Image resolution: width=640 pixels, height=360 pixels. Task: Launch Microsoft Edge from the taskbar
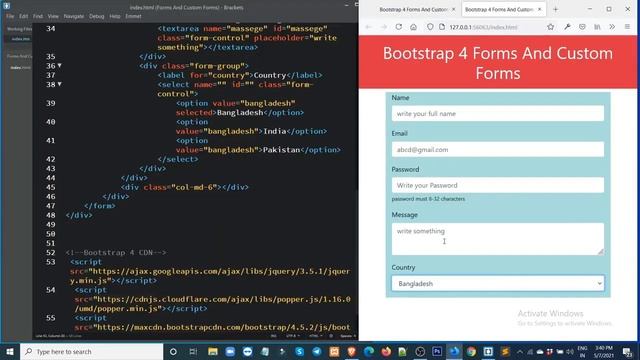[x=369, y=351]
